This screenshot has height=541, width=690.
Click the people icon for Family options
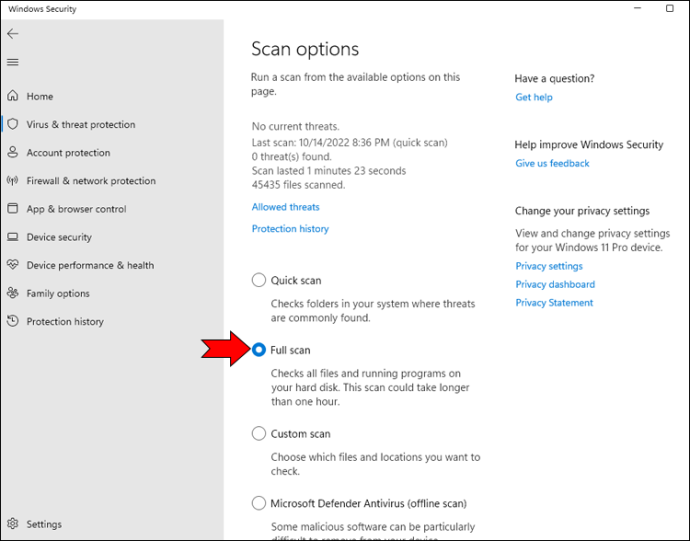point(13,293)
